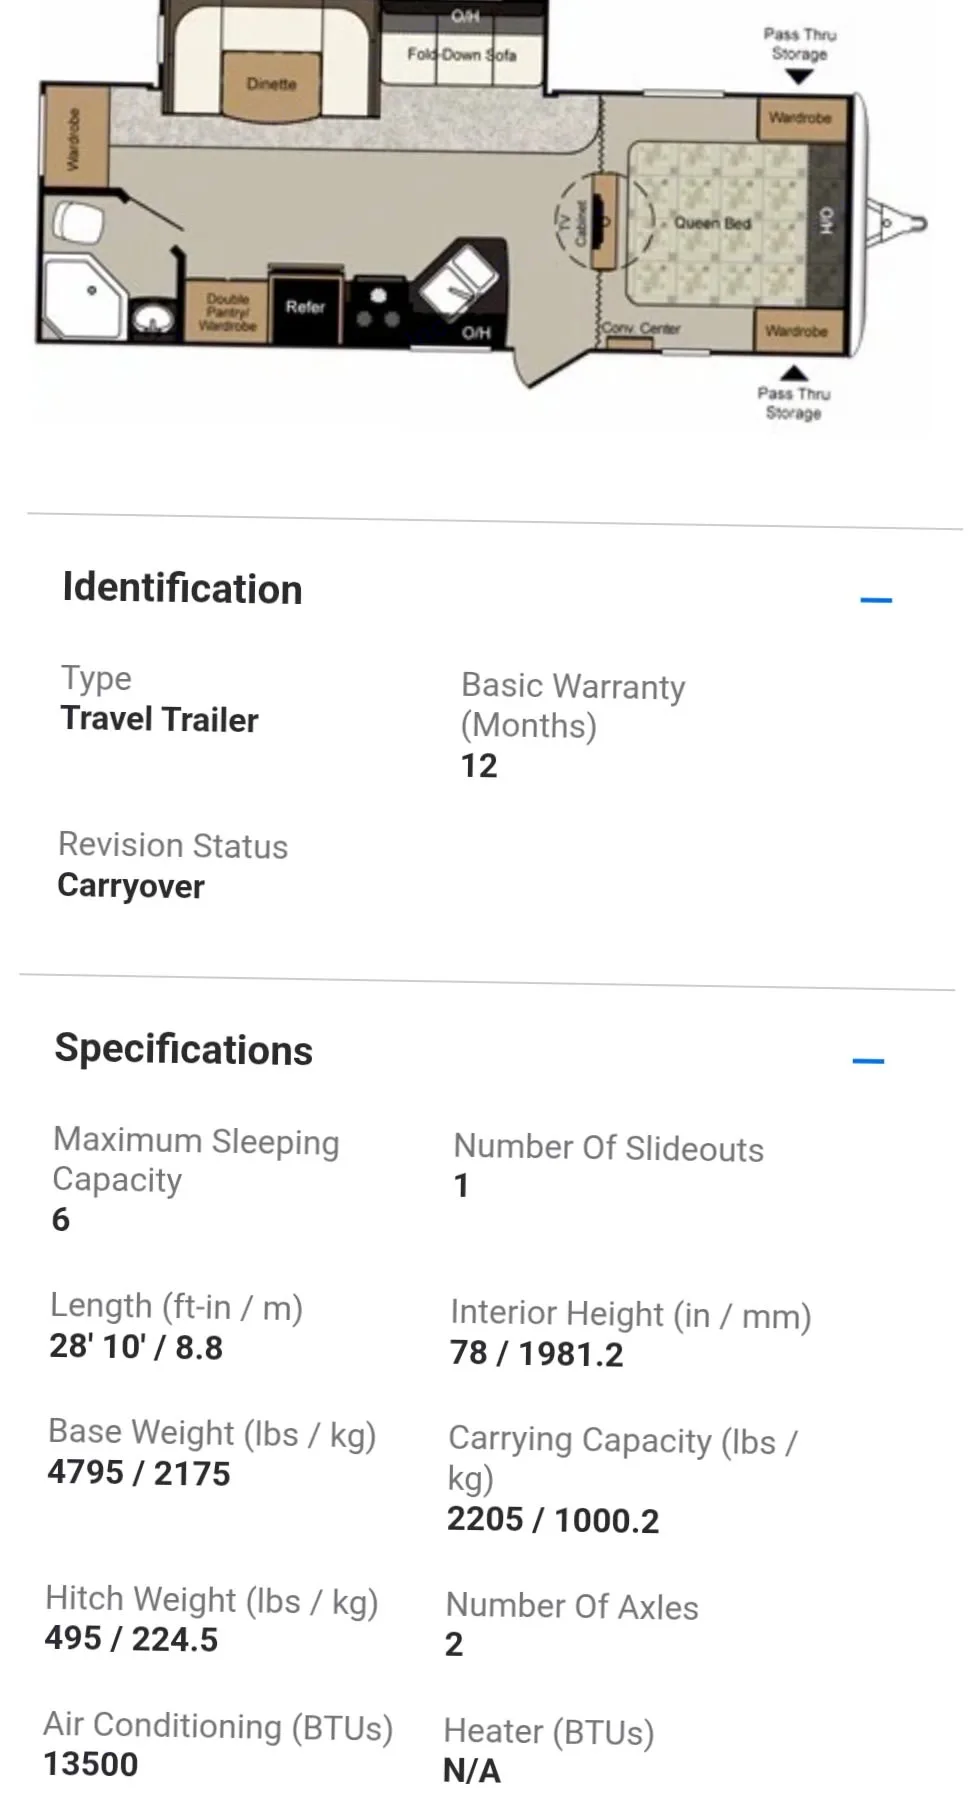Click the Specifications heading
Viewport: 974px width, 1799px height.
pyautogui.click(x=184, y=1050)
